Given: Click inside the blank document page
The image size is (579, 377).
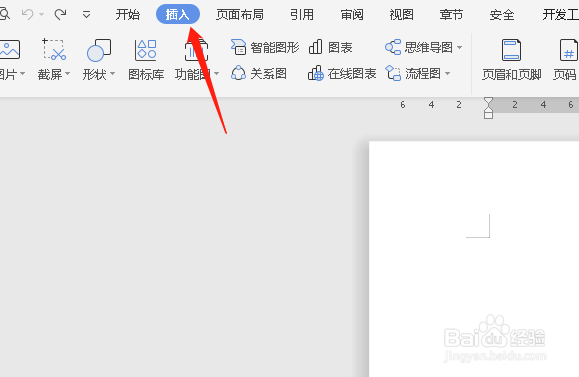Looking at the screenshot, I should click(474, 258).
